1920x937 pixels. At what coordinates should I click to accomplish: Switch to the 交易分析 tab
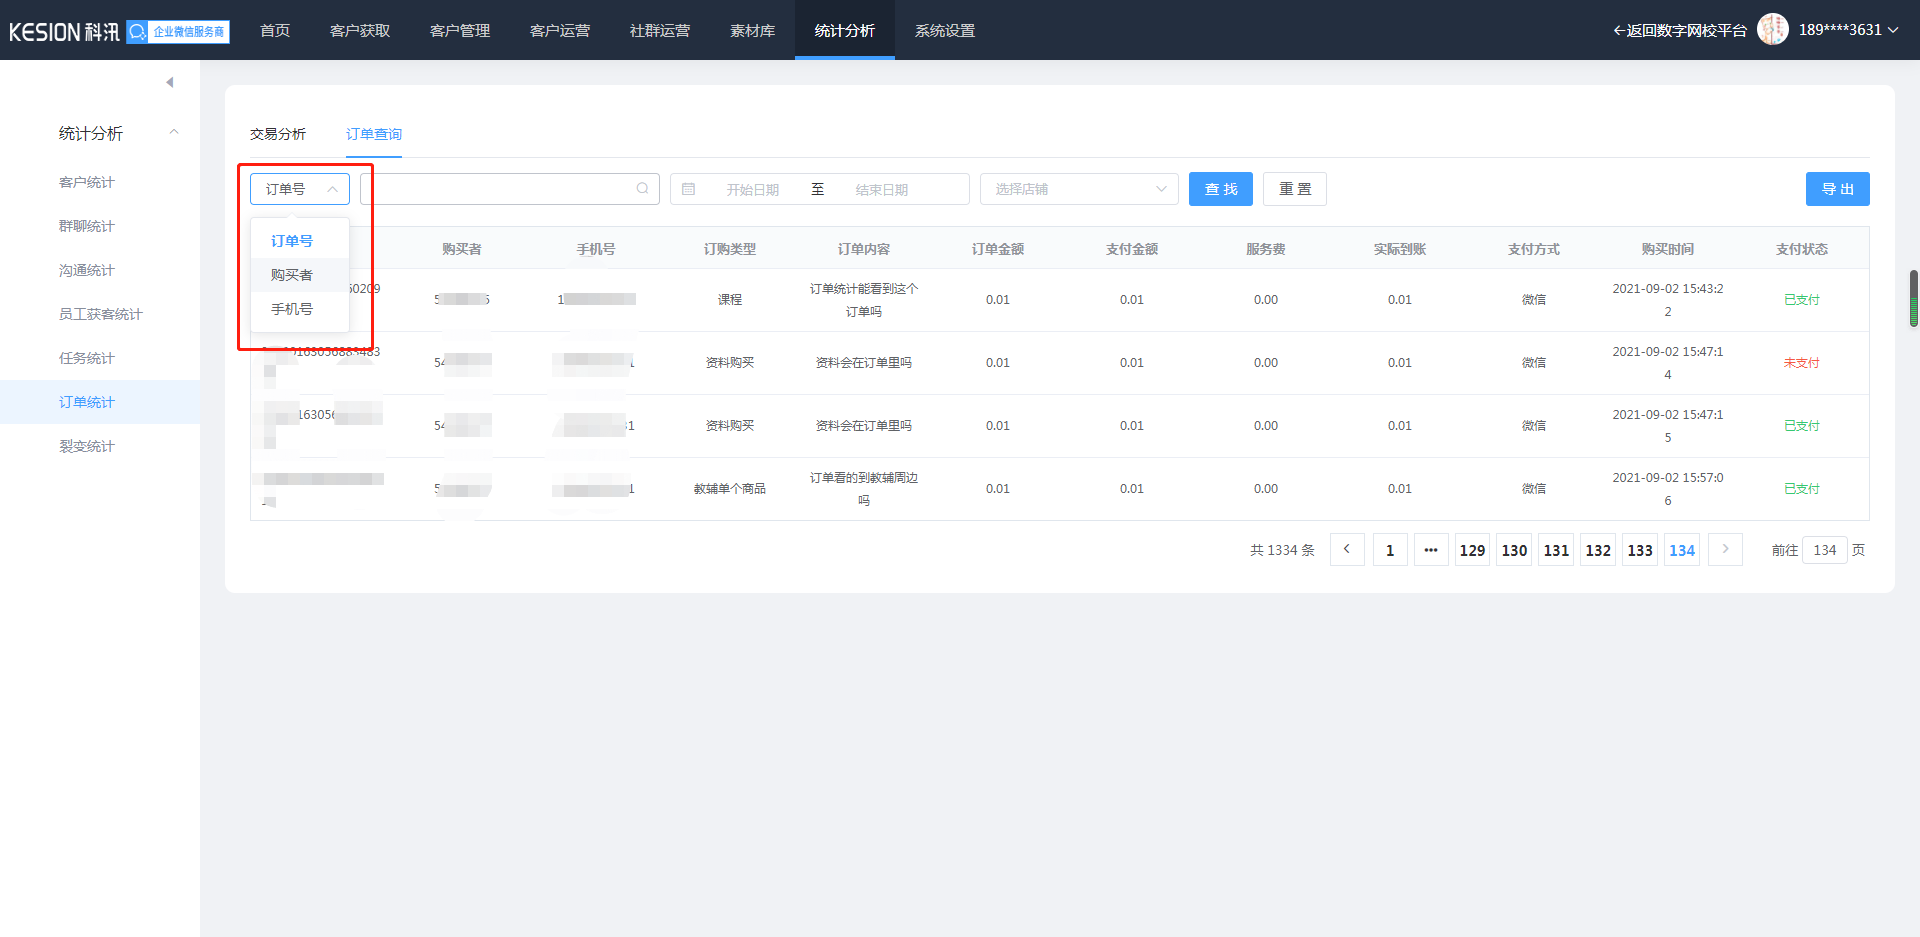click(x=278, y=134)
